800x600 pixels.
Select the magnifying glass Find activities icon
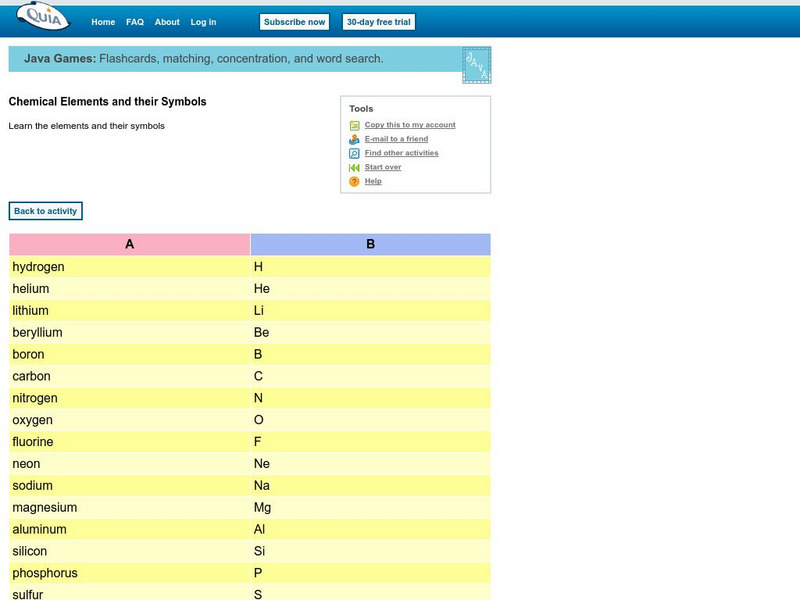[x=353, y=152]
